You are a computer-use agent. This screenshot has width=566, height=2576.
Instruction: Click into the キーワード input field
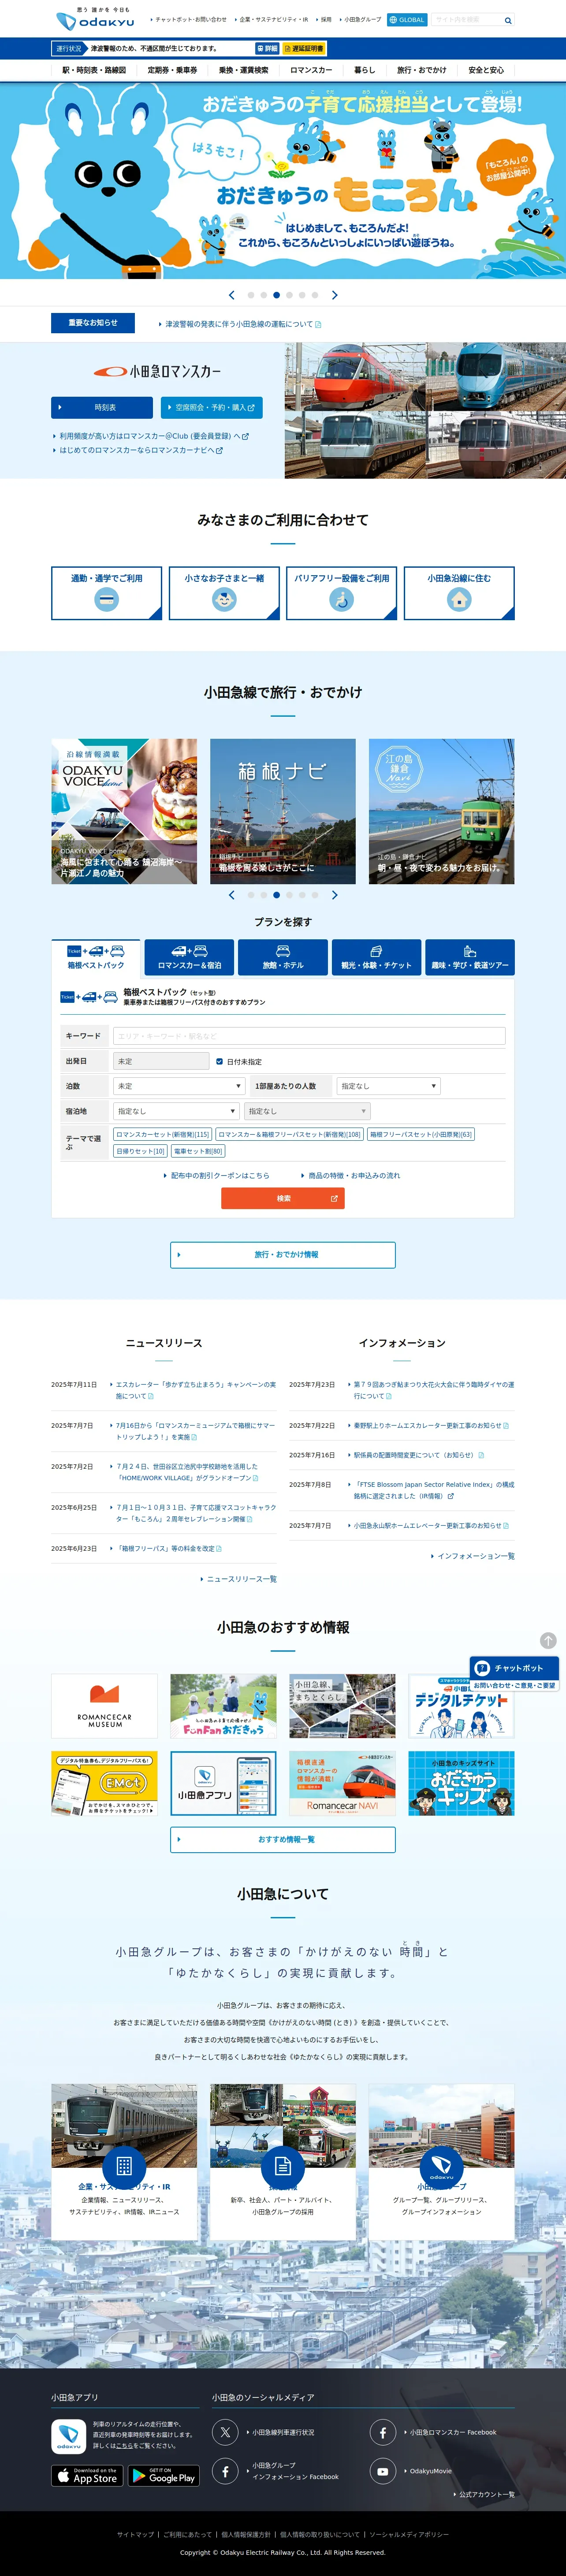(309, 1036)
